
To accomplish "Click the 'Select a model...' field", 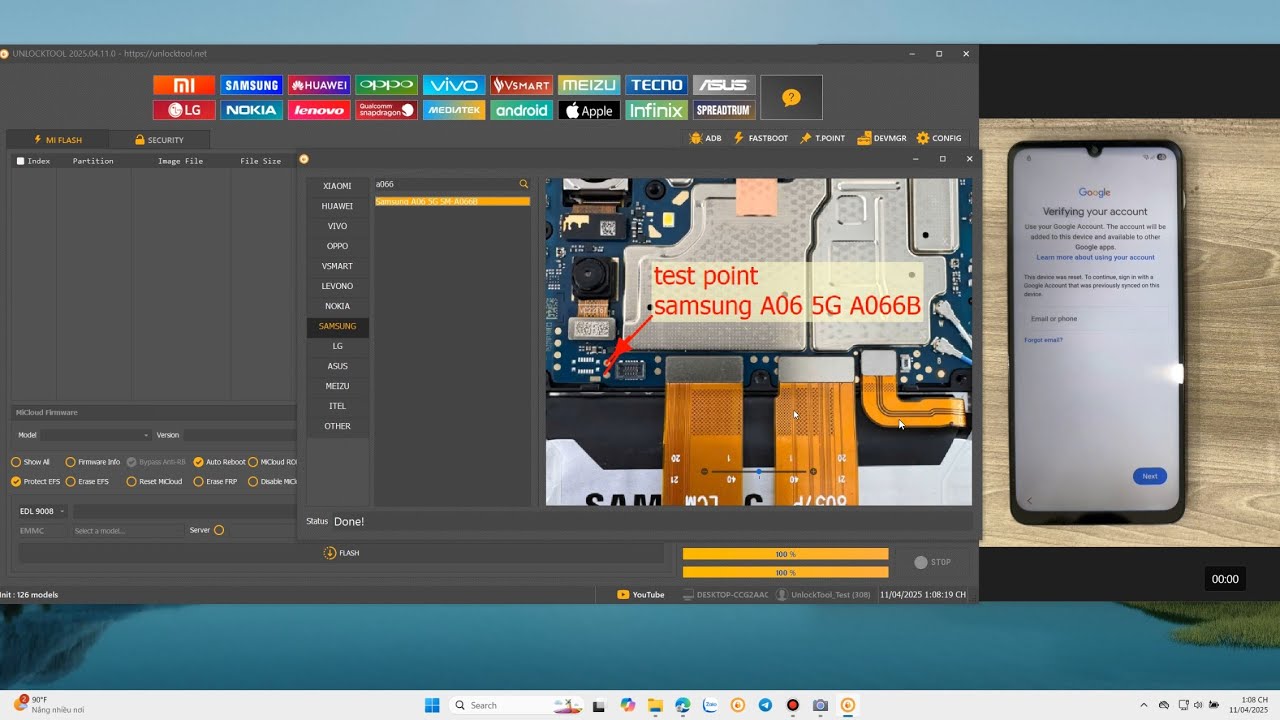I will click(x=128, y=531).
